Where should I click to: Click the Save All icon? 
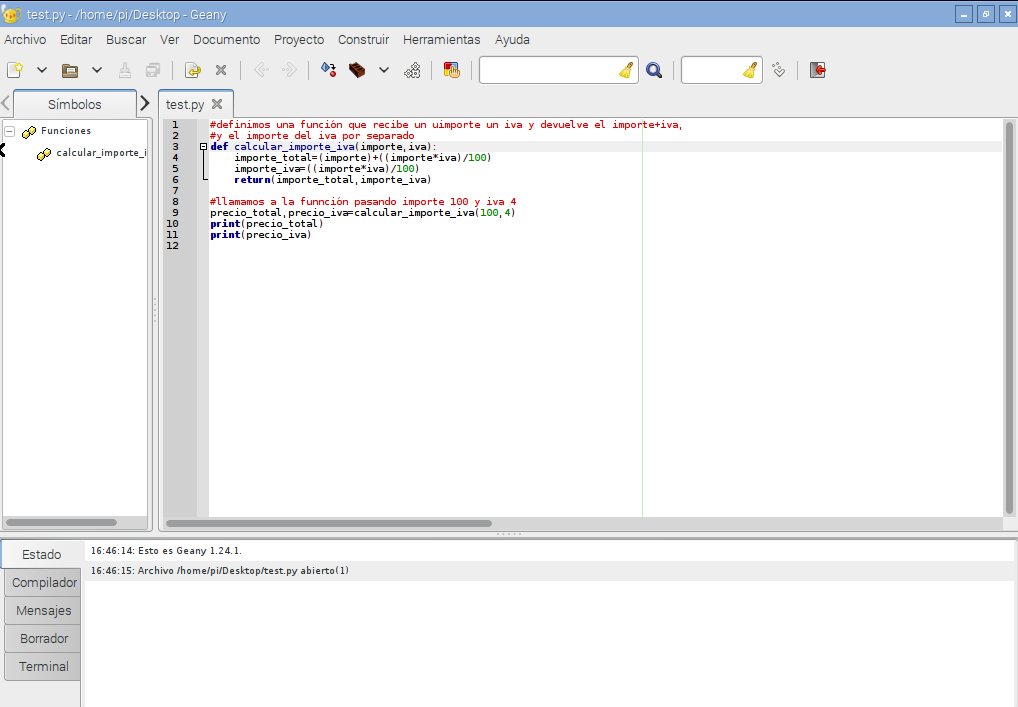(x=153, y=70)
